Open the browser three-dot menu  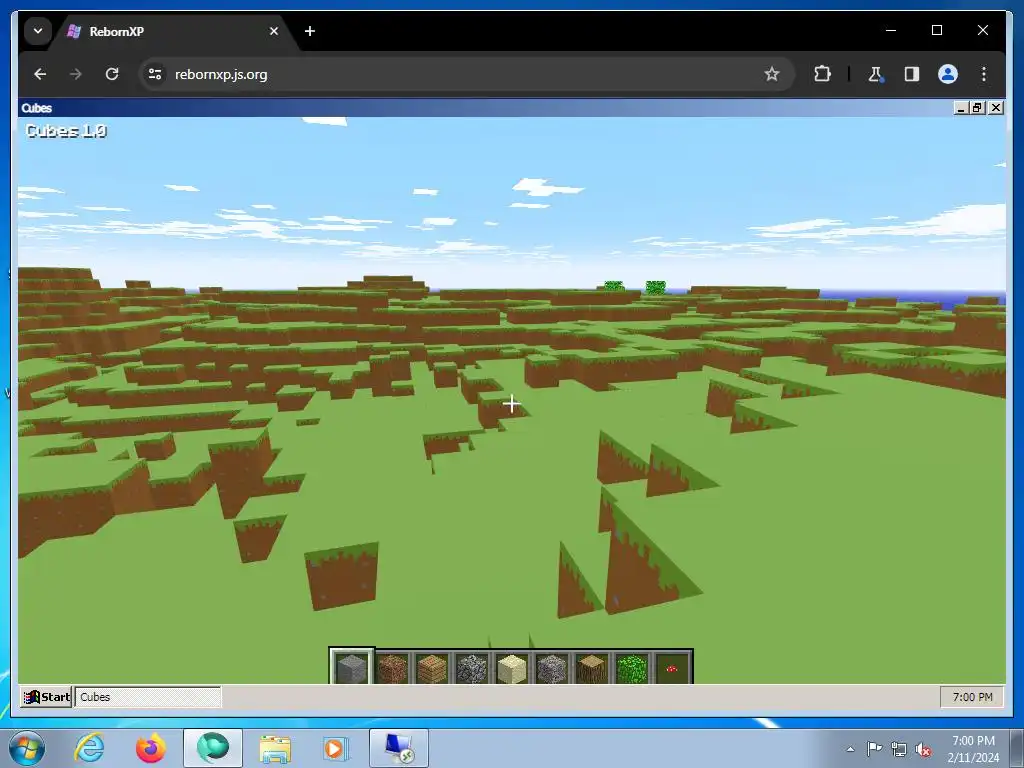(984, 74)
